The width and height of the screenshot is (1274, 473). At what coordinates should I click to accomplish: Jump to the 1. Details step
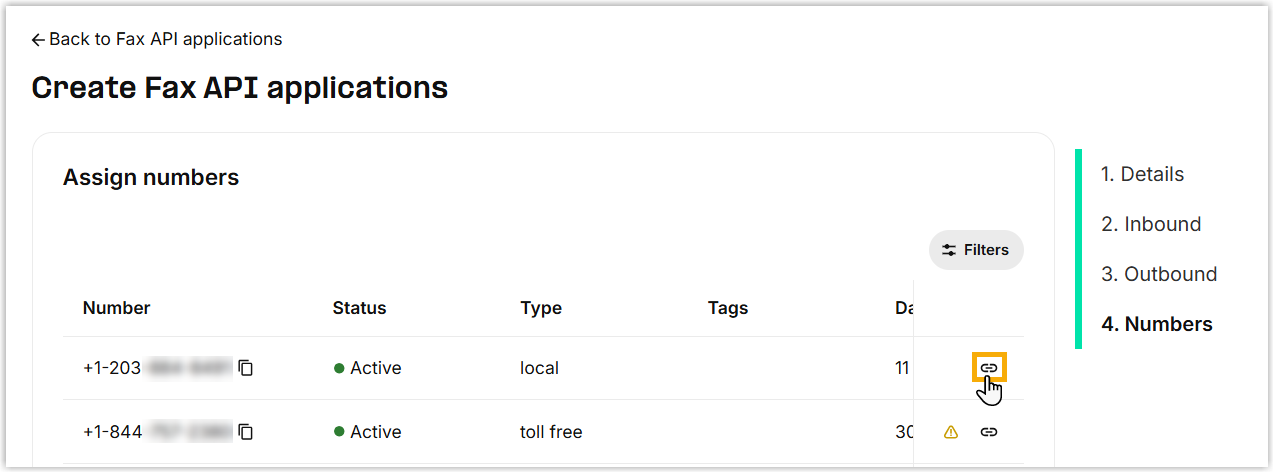1142,174
